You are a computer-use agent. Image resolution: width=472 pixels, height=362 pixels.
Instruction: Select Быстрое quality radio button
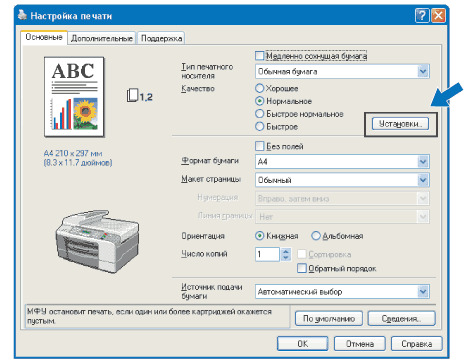[x=259, y=126]
